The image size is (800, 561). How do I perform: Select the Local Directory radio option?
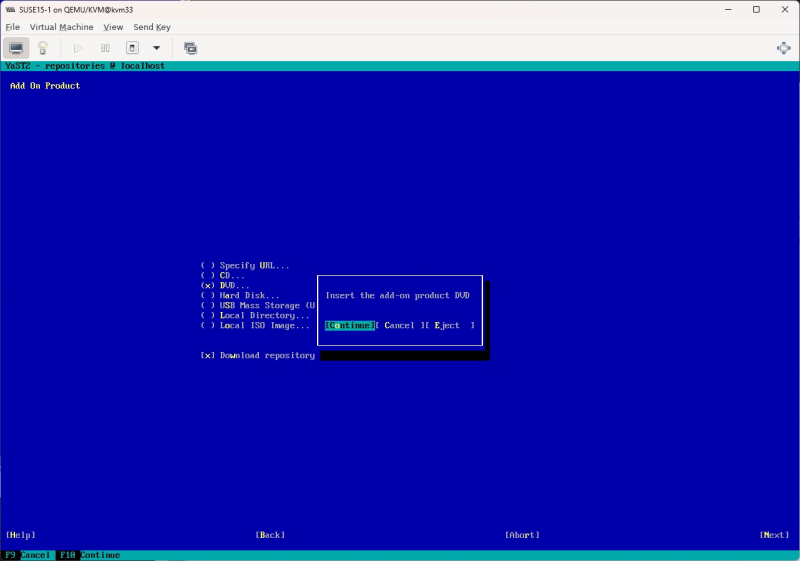255,315
